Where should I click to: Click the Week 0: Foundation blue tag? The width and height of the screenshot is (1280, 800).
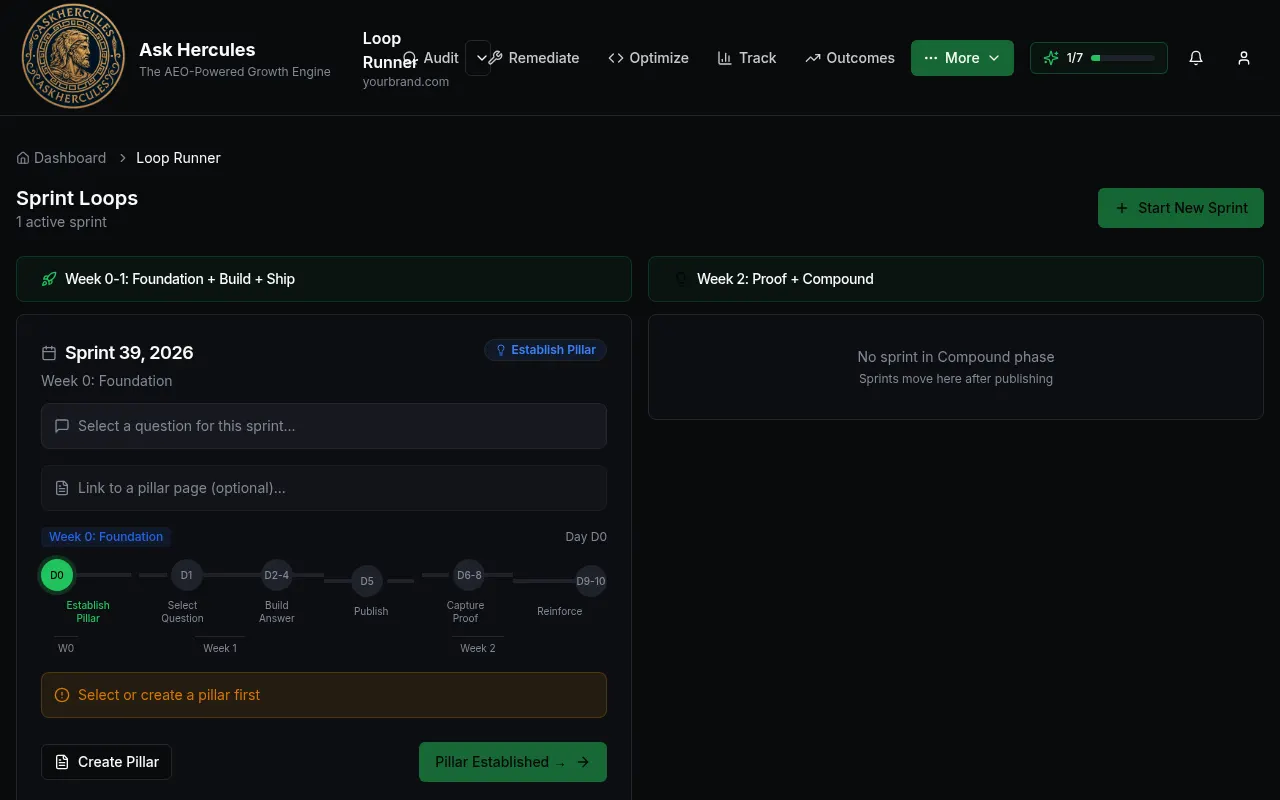tap(106, 537)
